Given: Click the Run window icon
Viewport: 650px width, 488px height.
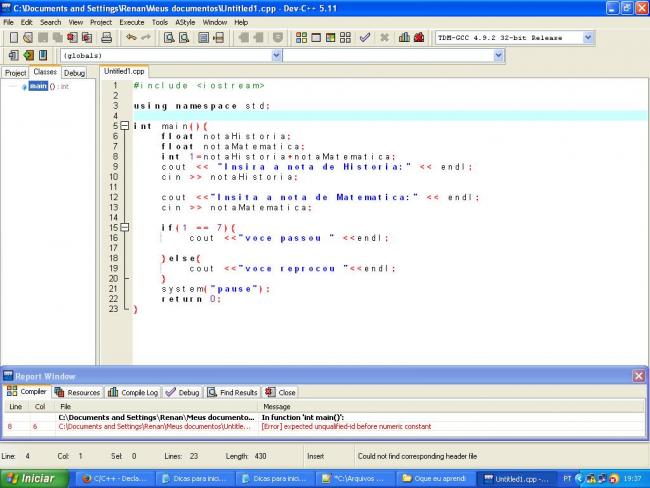Looking at the screenshot, I should 316,38.
